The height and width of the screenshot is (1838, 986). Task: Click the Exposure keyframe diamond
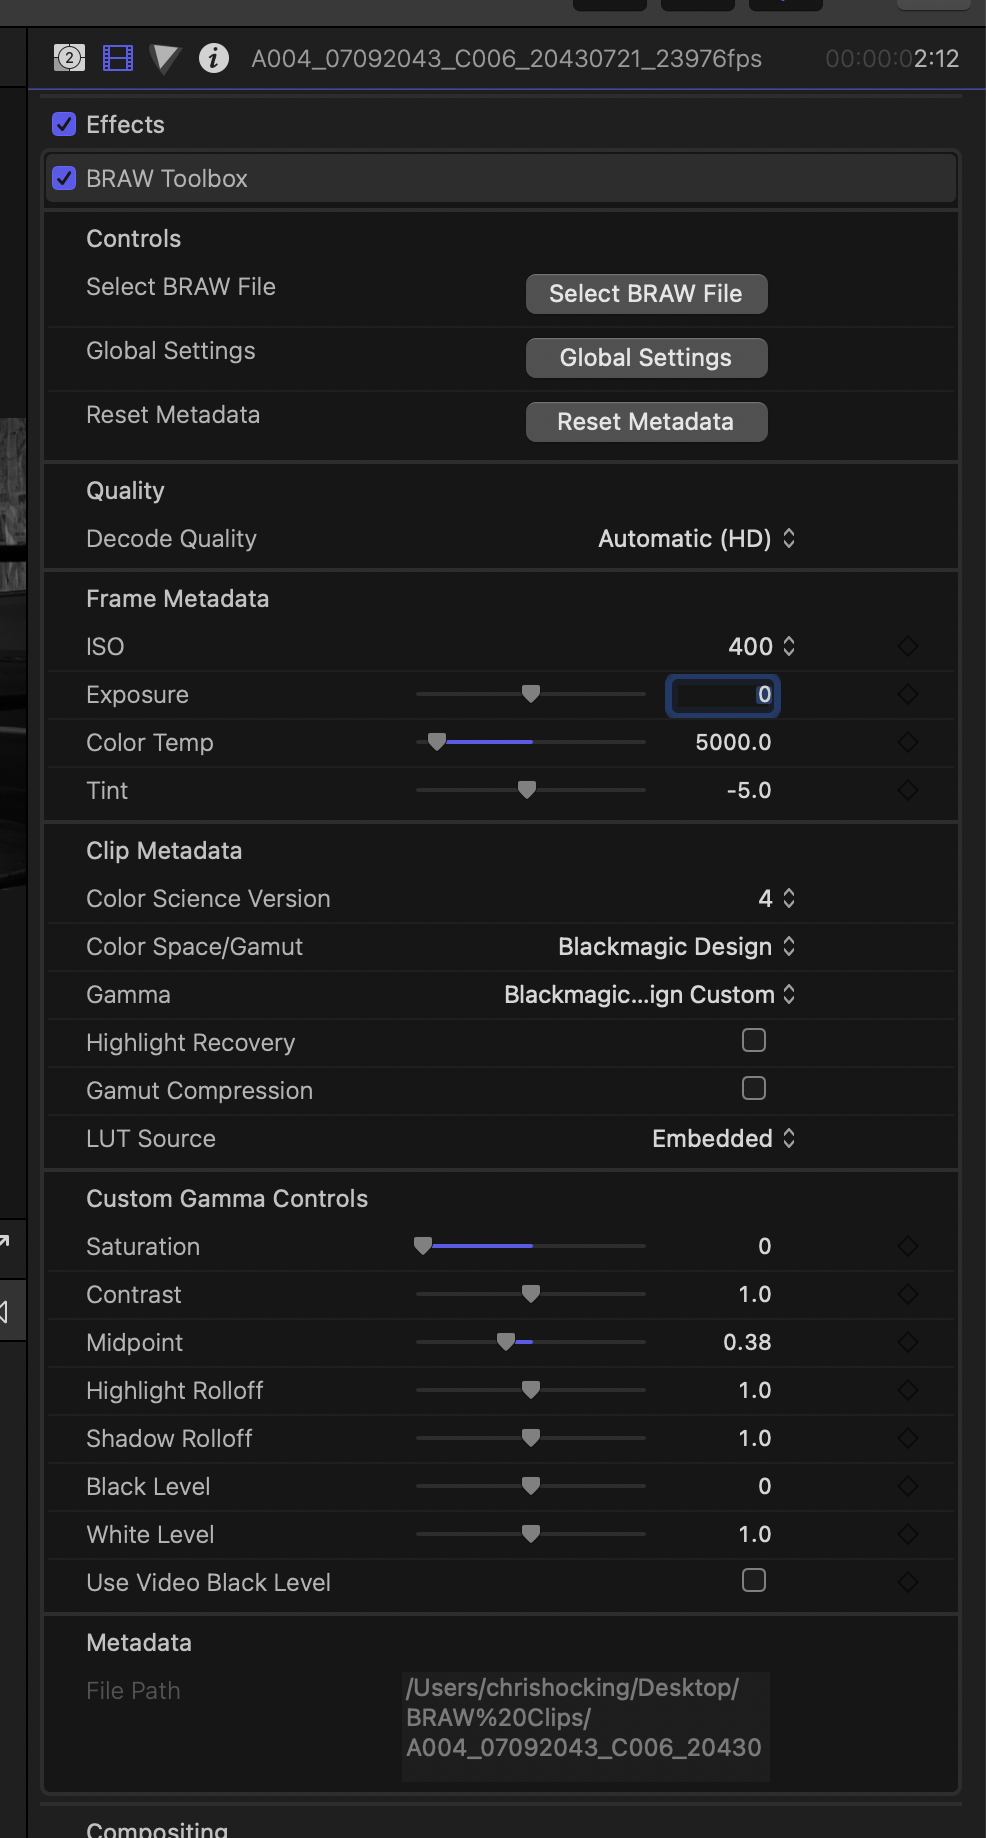(x=908, y=694)
